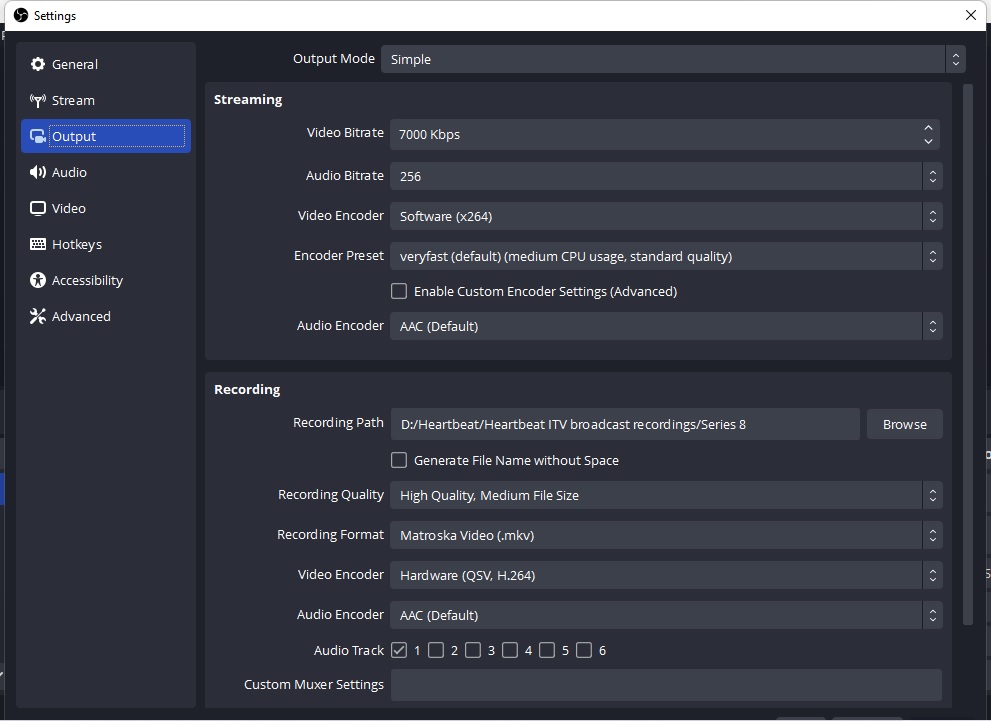
Task: Open Video settings section
Action: [106, 209]
